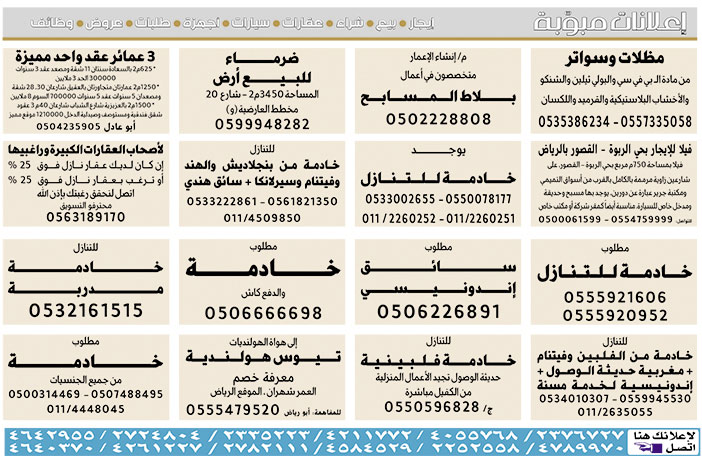Switch to the سيارات category
This screenshot has width=702, height=456.
pos(250,23)
